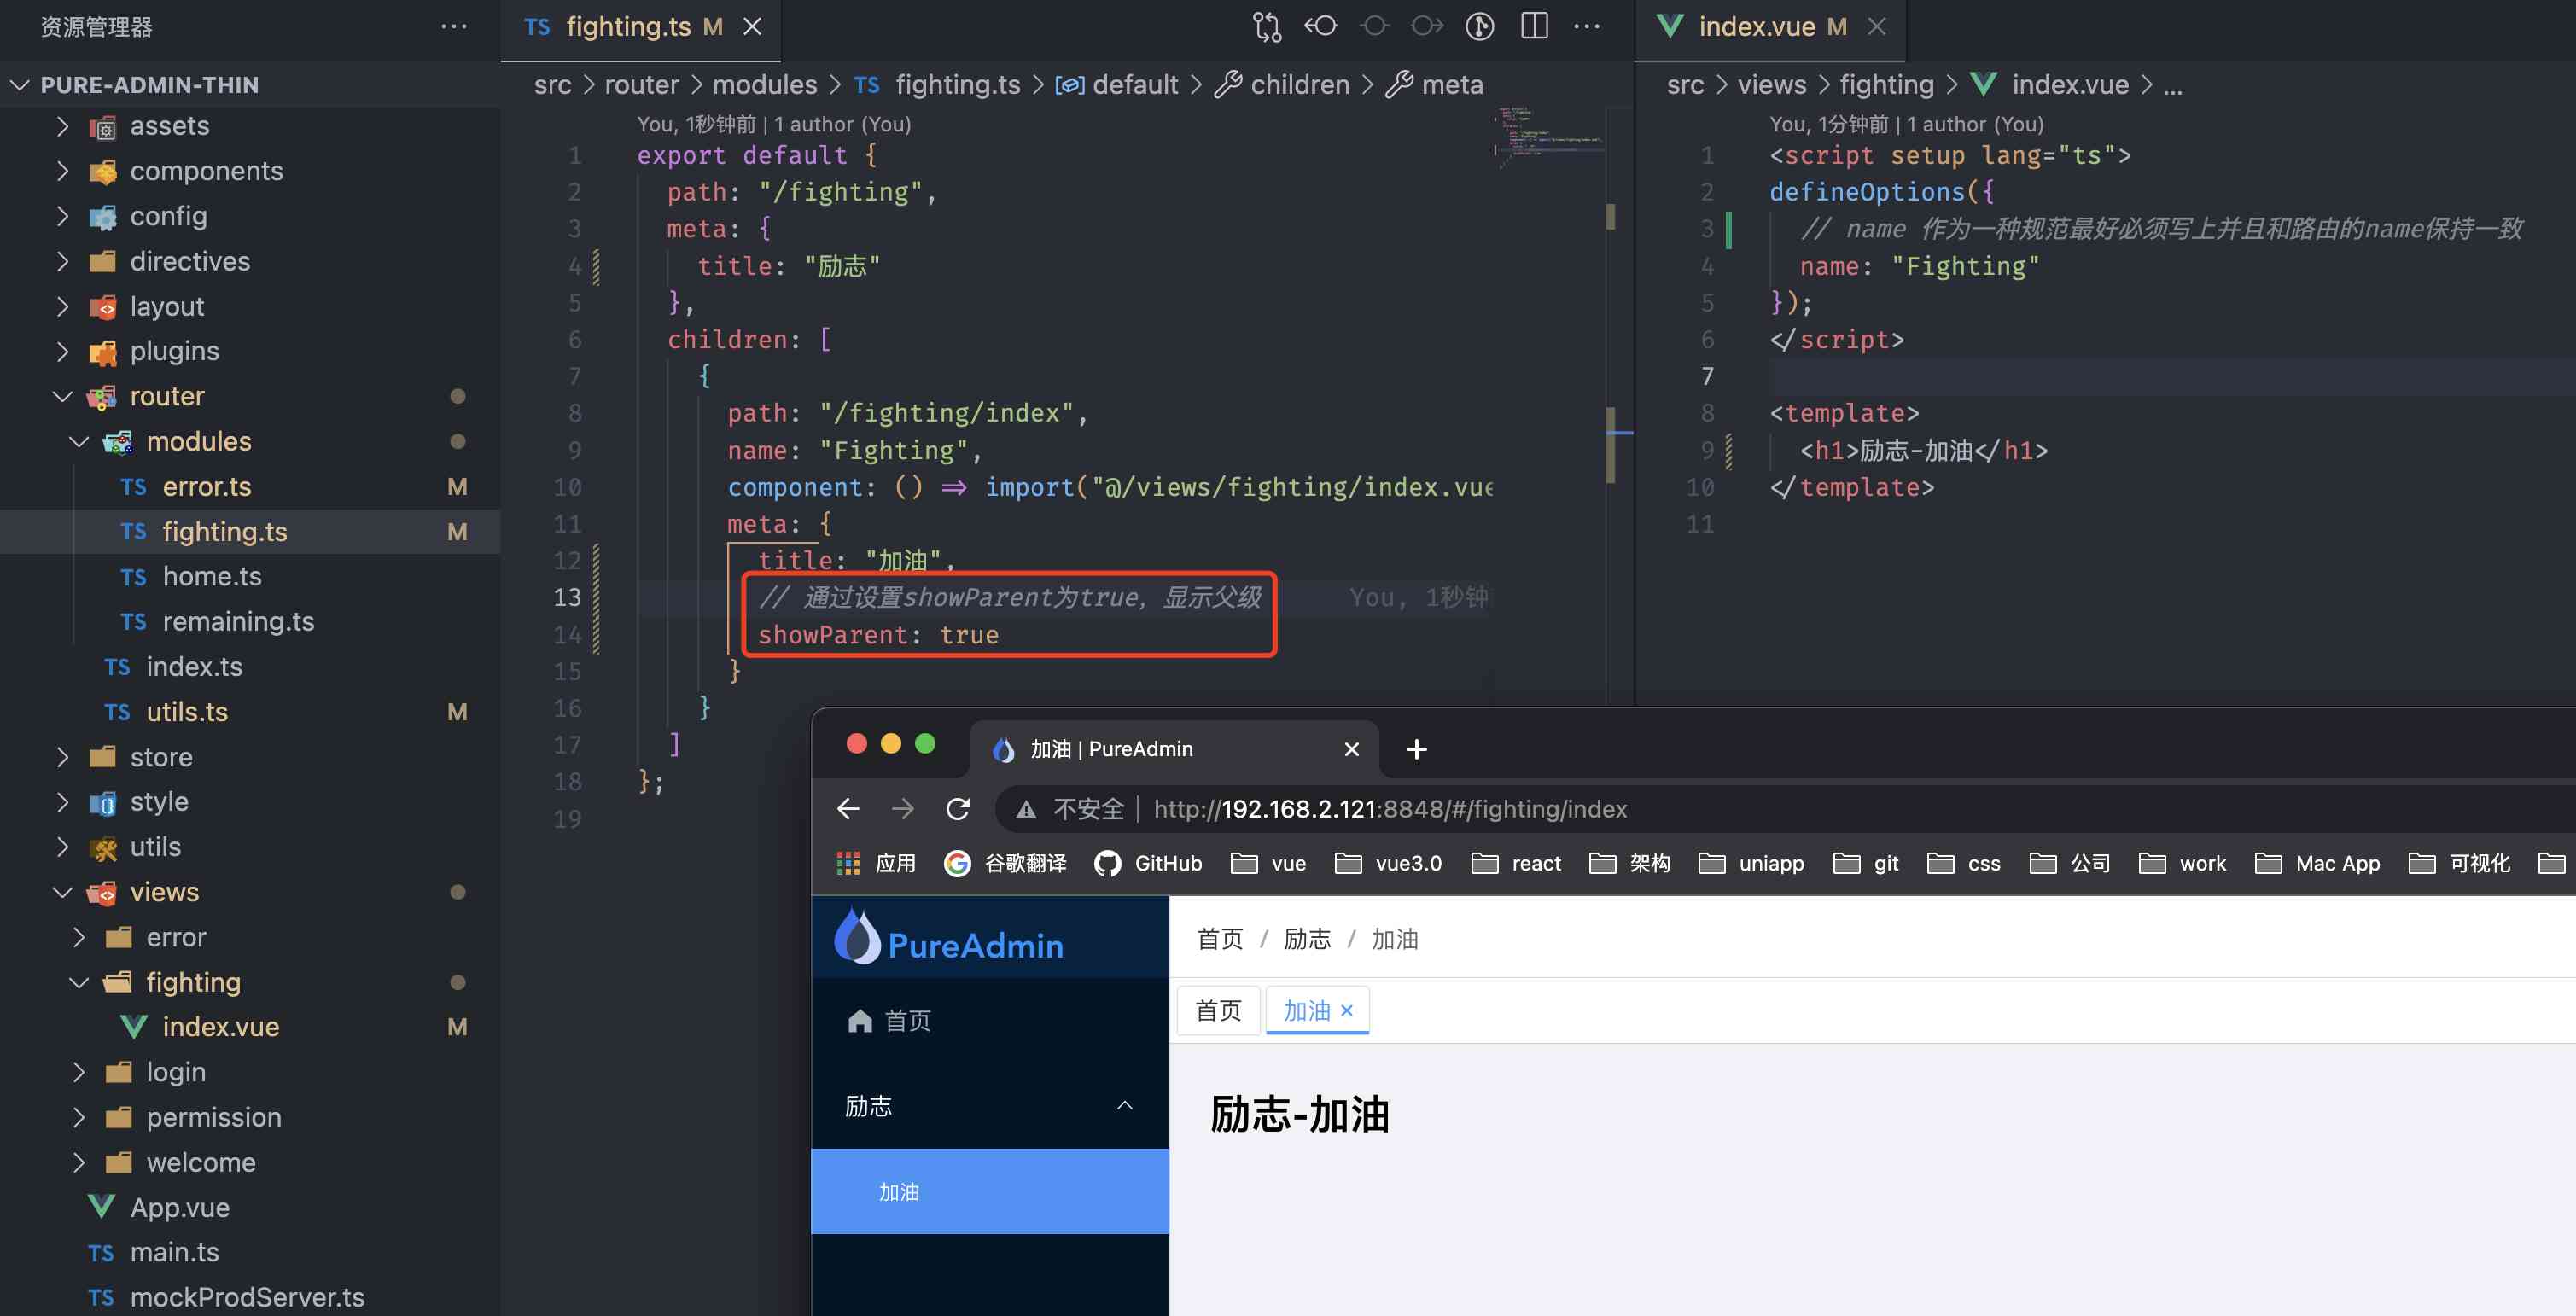Select the 首页 page tag tab
The image size is (2576, 1316).
pyautogui.click(x=1218, y=1010)
